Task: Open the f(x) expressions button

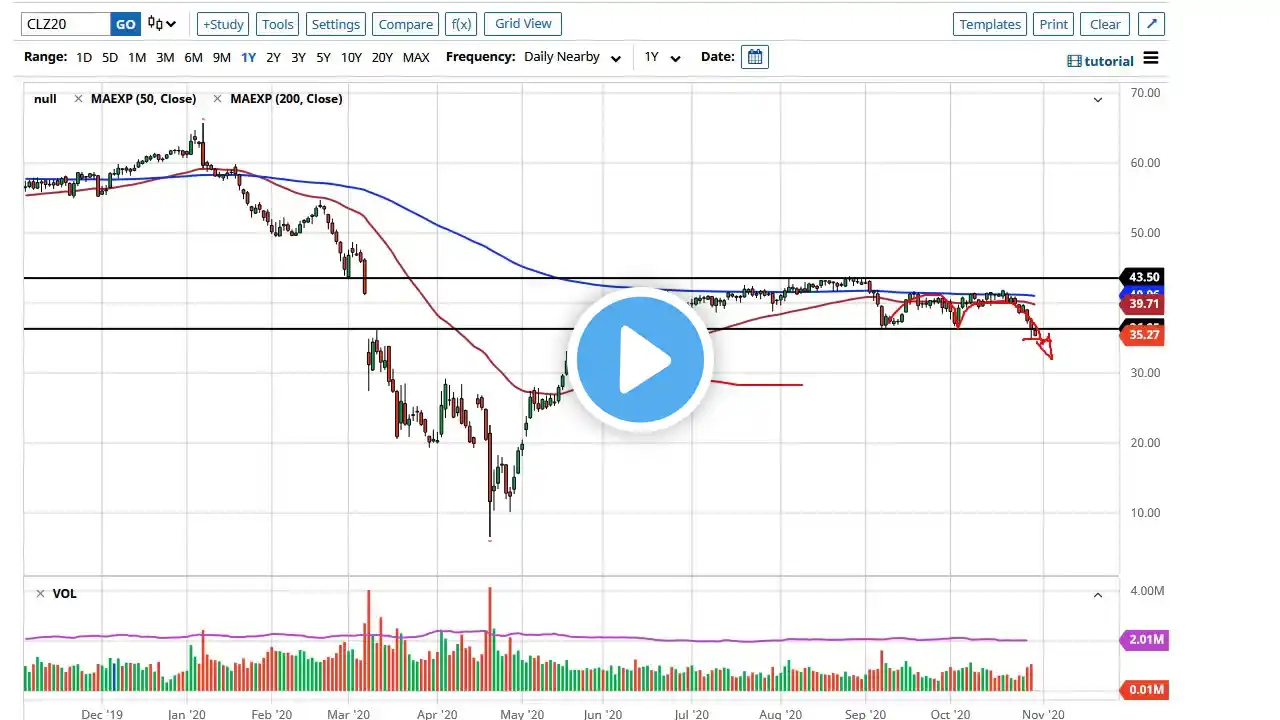Action: [461, 24]
